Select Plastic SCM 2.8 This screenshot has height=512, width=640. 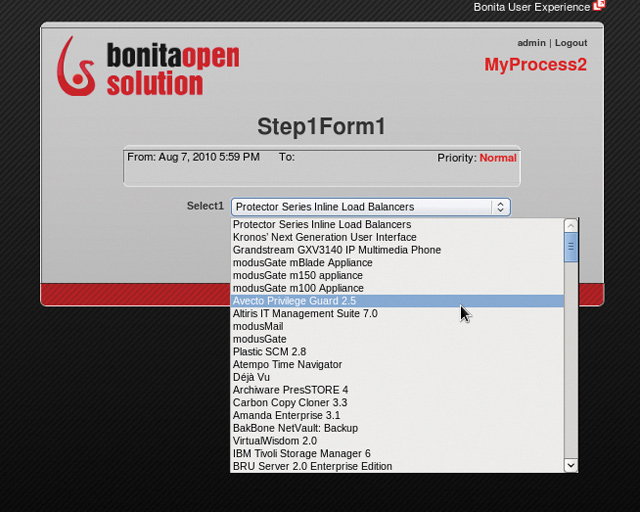tap(397, 352)
